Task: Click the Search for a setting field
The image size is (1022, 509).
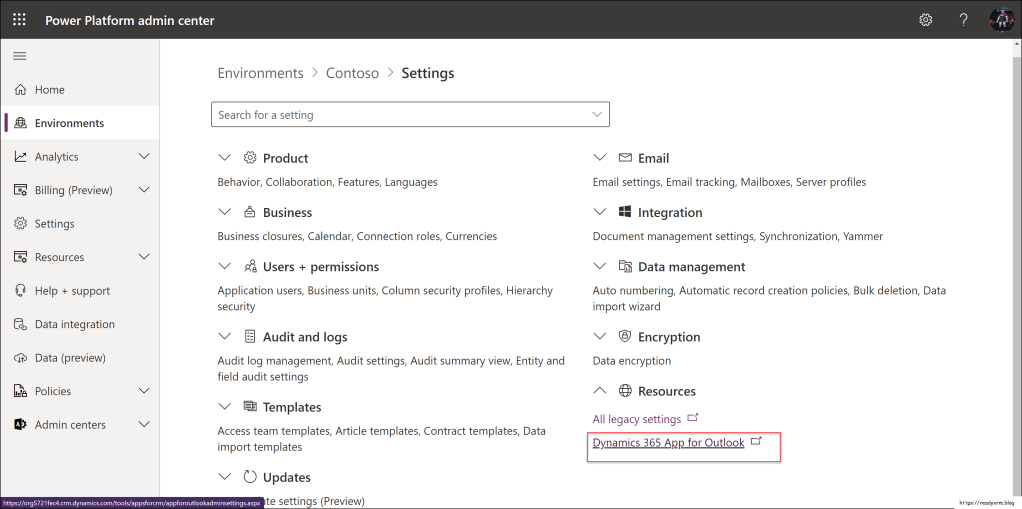Action: tap(400, 115)
